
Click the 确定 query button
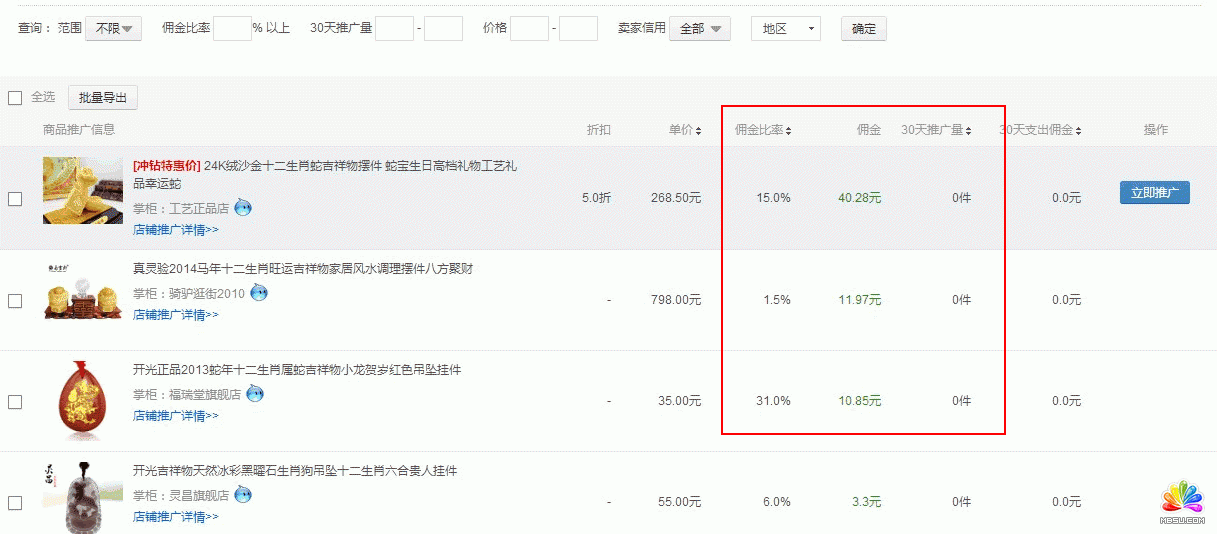point(863,29)
